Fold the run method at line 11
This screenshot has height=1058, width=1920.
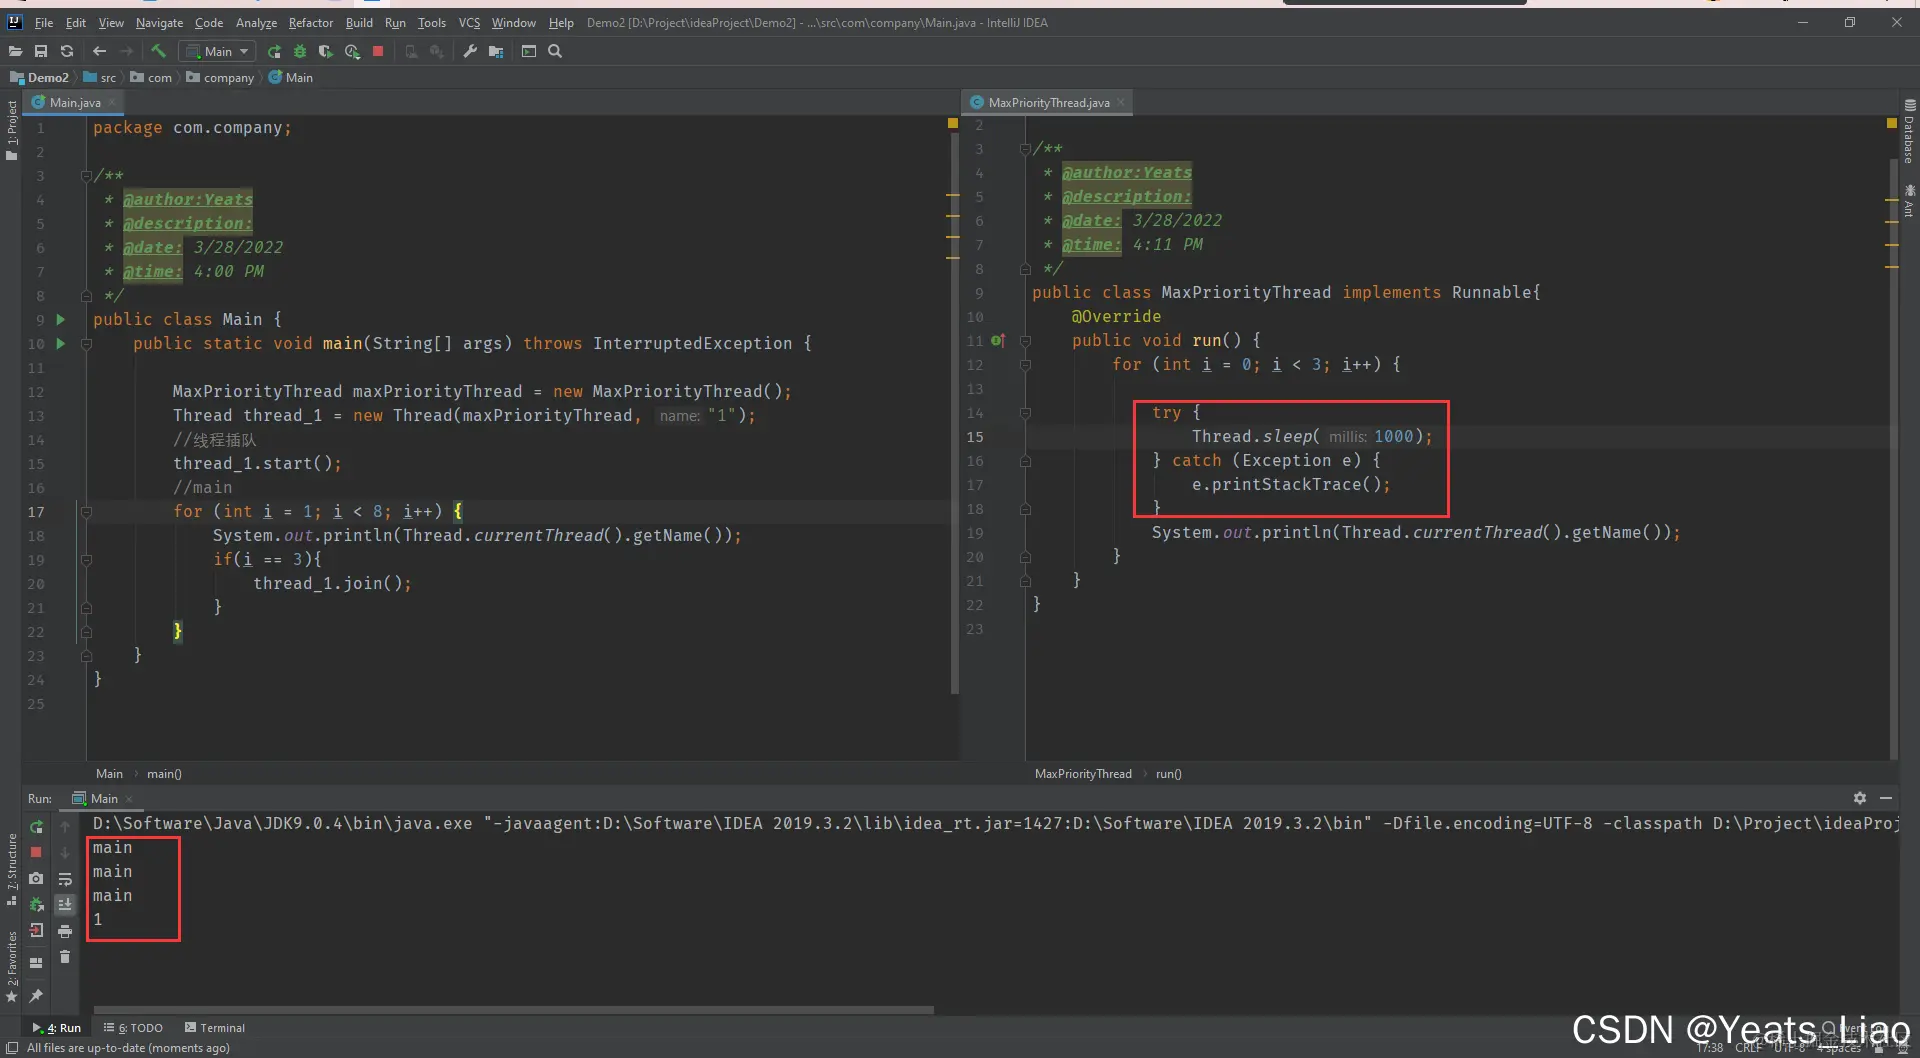click(1025, 340)
